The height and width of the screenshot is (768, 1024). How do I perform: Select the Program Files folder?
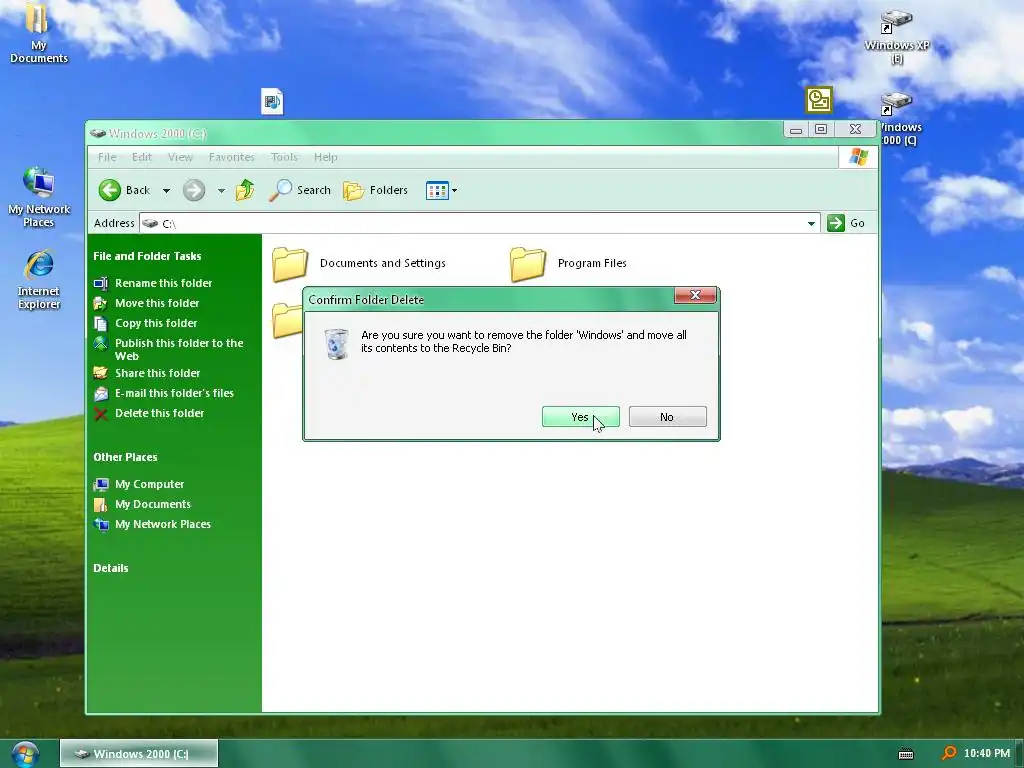[x=569, y=264]
